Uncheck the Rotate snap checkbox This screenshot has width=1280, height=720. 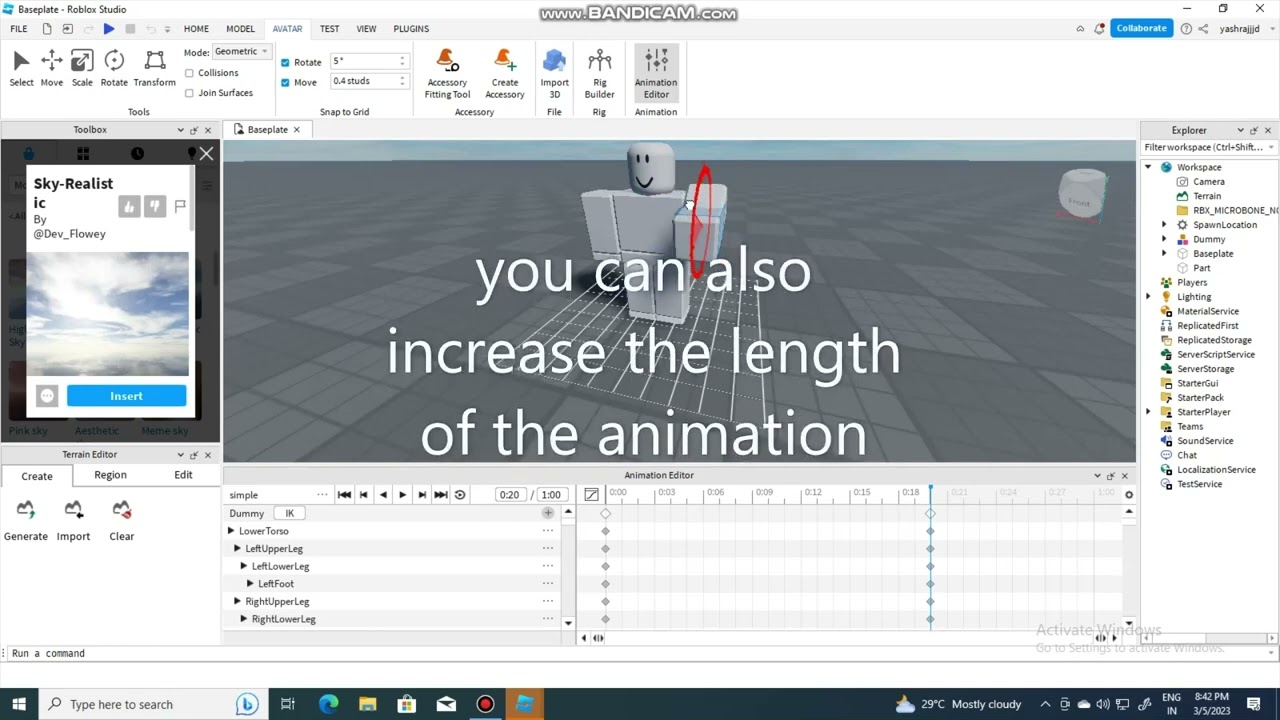tap(286, 62)
